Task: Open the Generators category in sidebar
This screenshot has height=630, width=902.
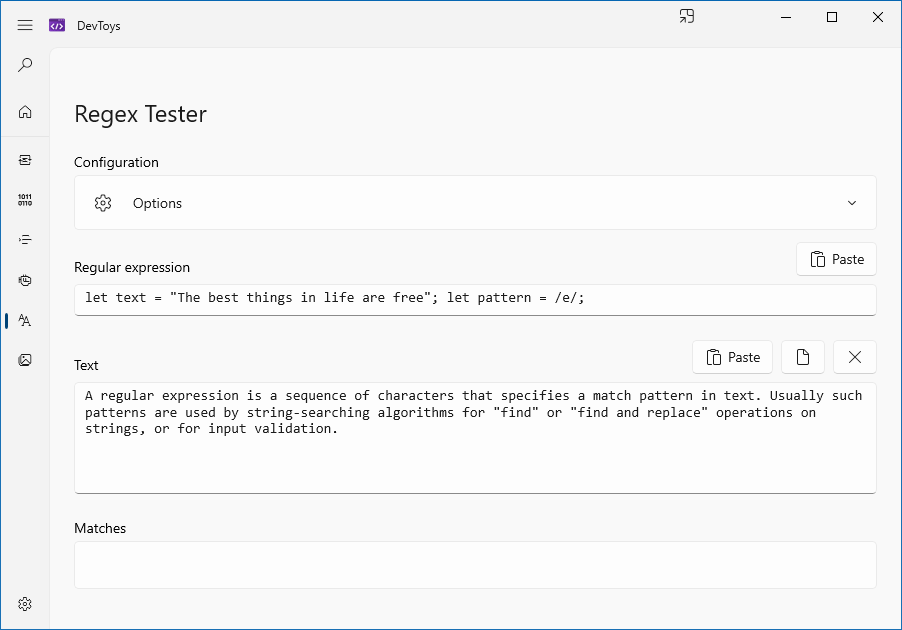Action: (25, 280)
